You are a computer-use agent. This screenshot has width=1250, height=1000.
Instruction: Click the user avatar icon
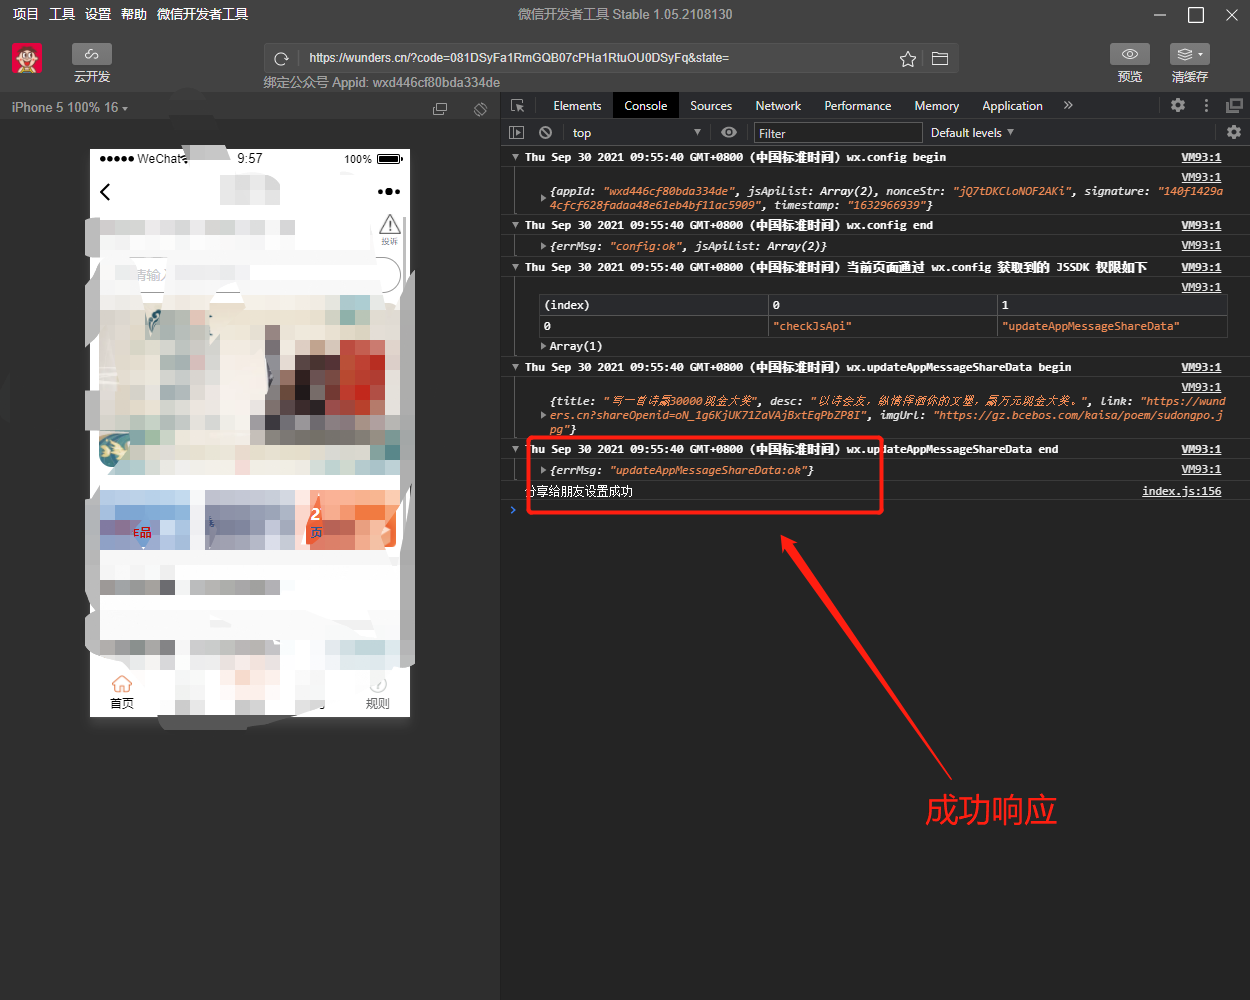click(27, 59)
